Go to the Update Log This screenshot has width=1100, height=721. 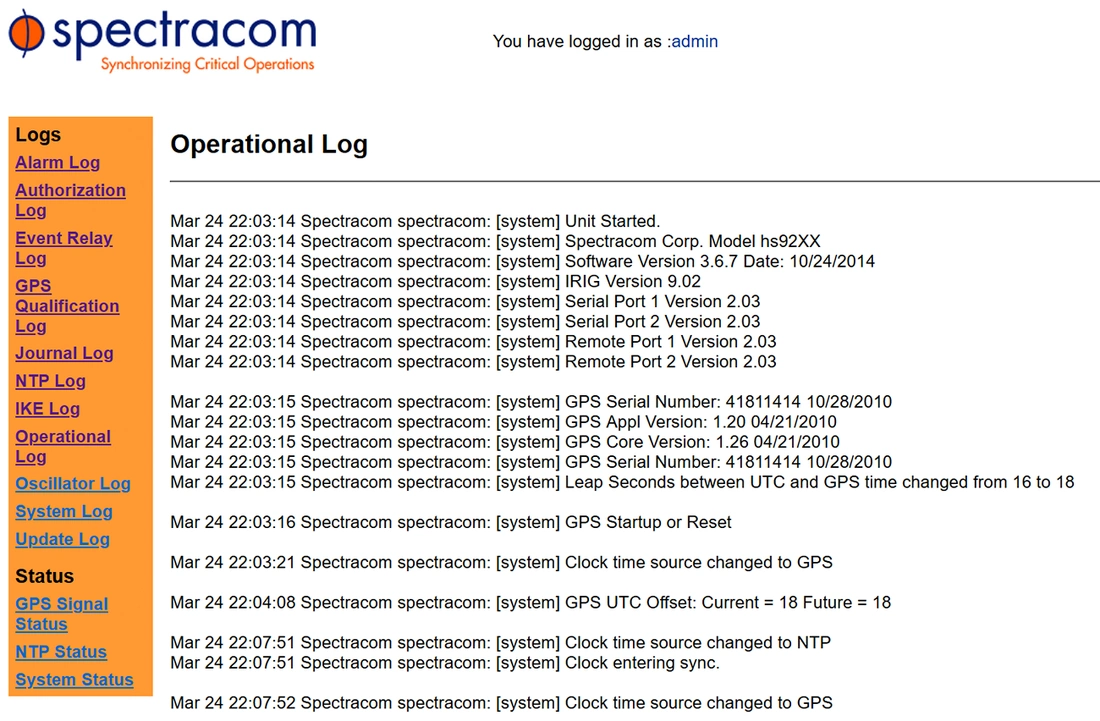click(x=62, y=539)
